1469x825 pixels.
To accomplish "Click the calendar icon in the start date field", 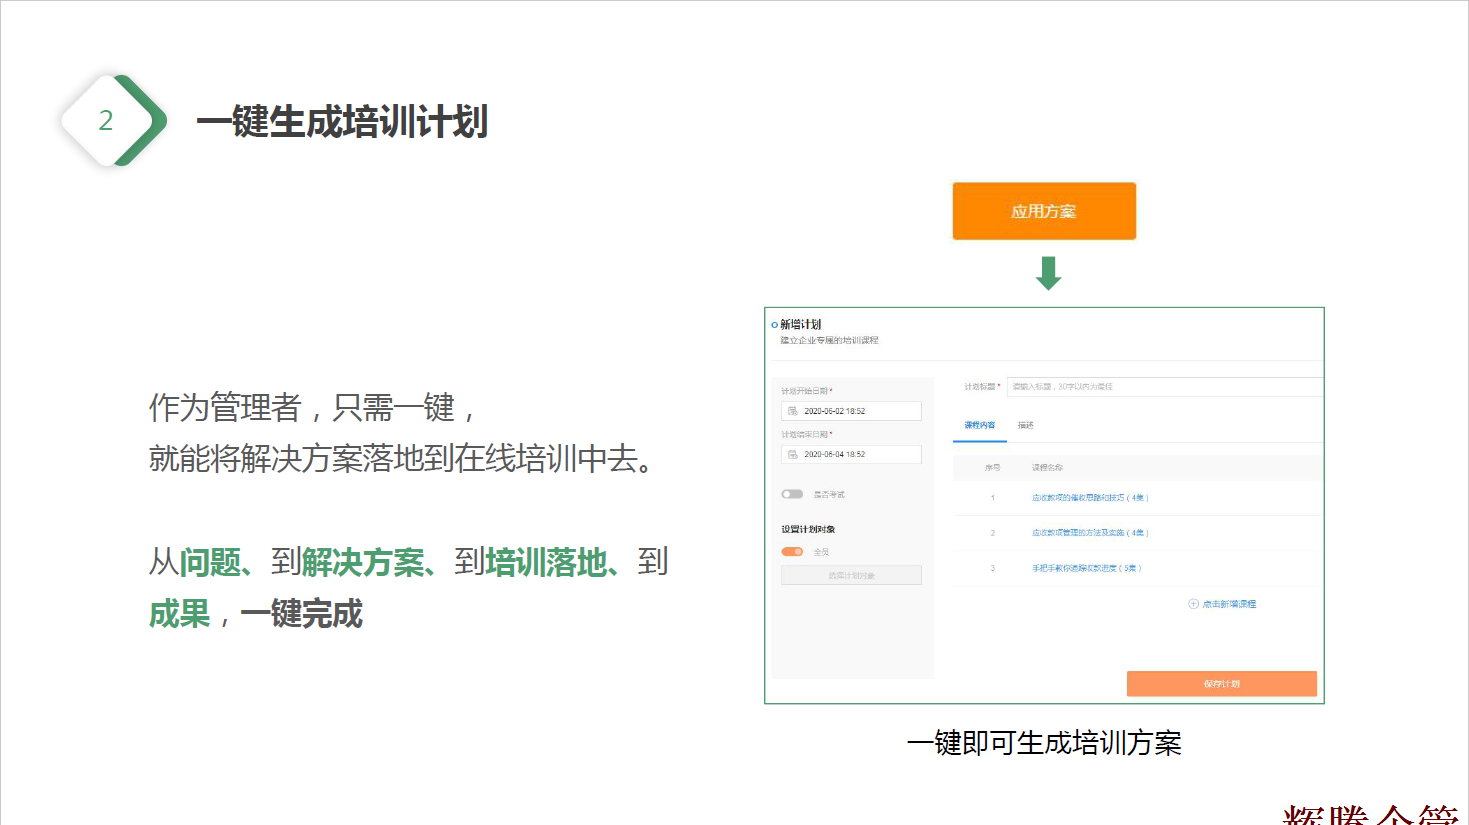I will click(793, 411).
